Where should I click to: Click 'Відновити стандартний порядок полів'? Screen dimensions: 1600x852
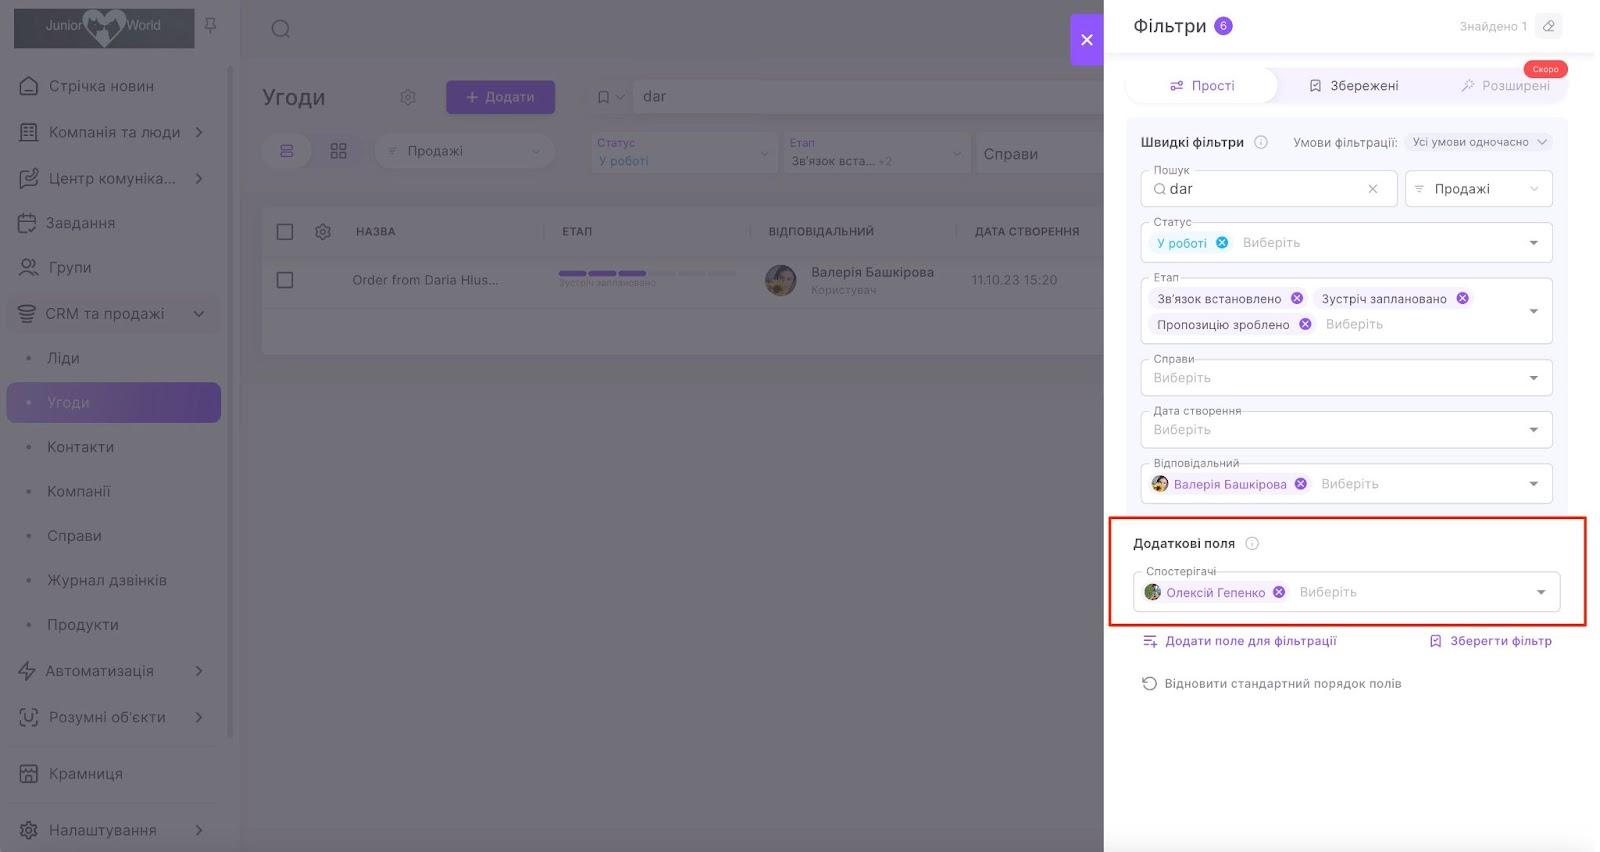pos(1272,684)
